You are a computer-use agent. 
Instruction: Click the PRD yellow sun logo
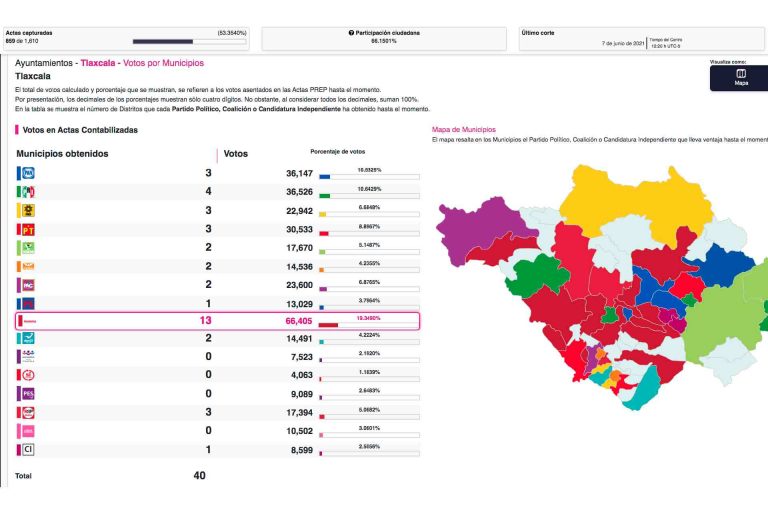28,210
